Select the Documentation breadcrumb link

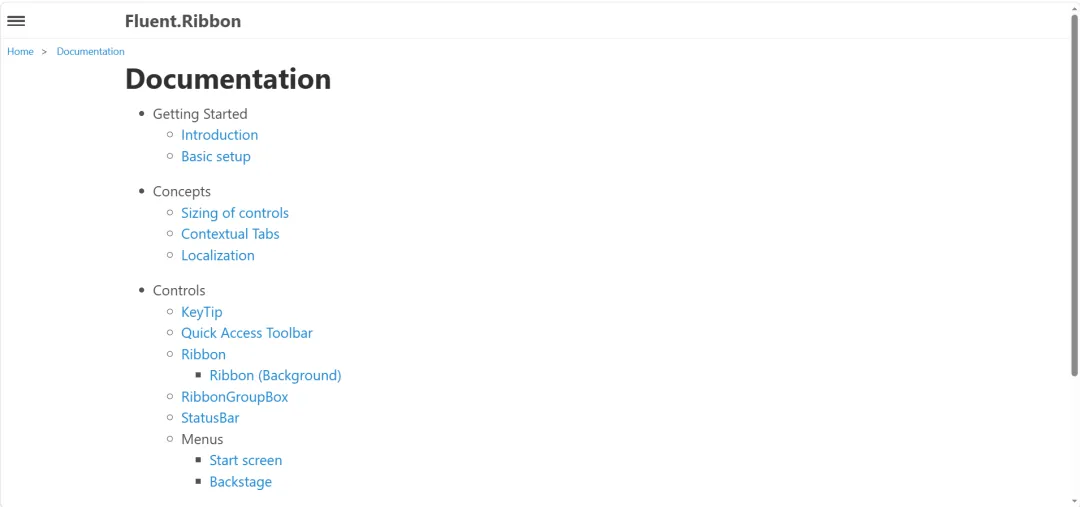(x=90, y=52)
